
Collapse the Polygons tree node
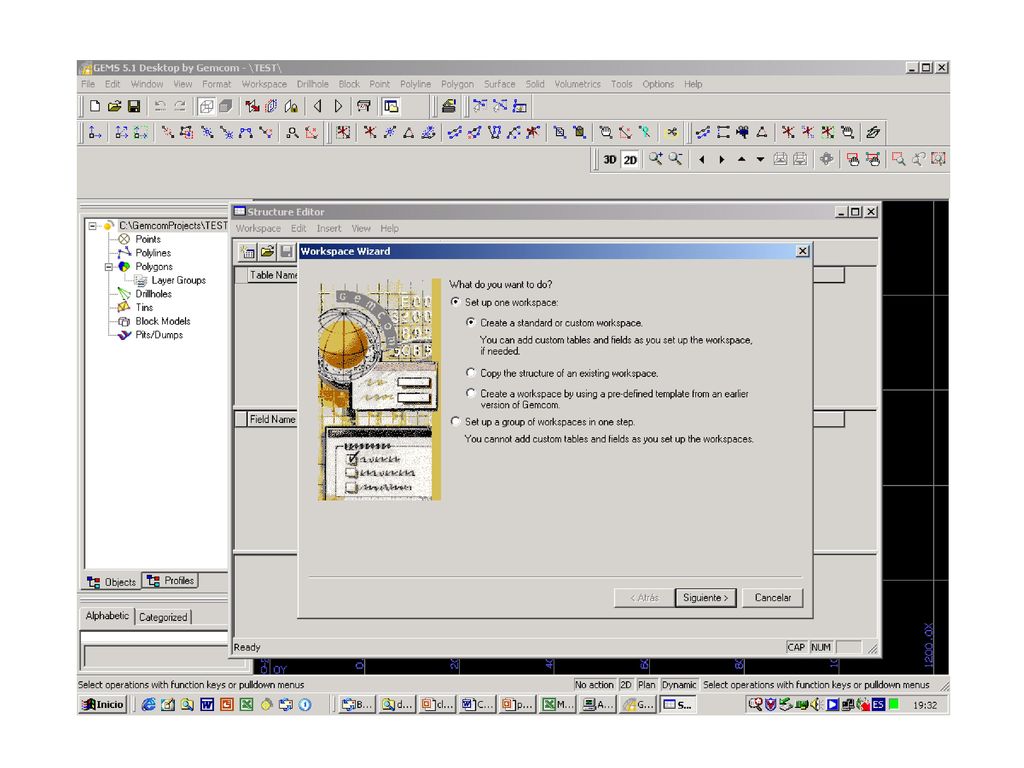pos(108,267)
